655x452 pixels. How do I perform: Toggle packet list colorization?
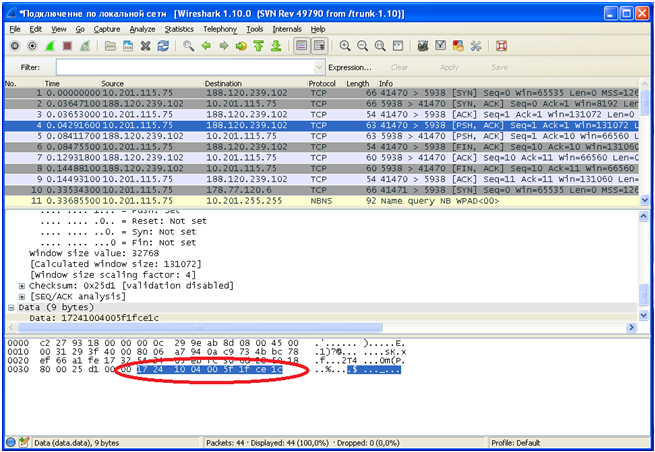[x=302, y=46]
